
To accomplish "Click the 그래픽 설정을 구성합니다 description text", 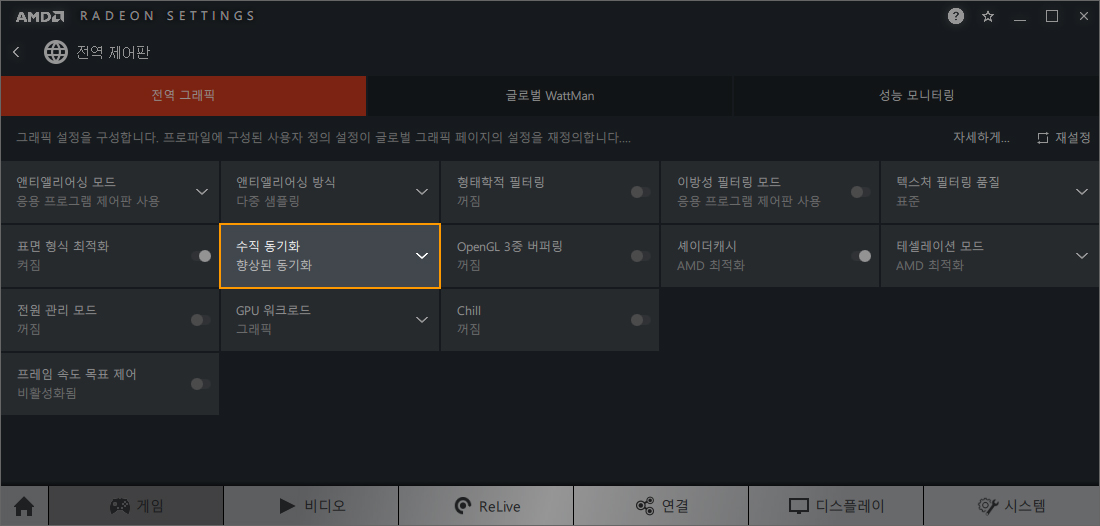I will point(323,138).
